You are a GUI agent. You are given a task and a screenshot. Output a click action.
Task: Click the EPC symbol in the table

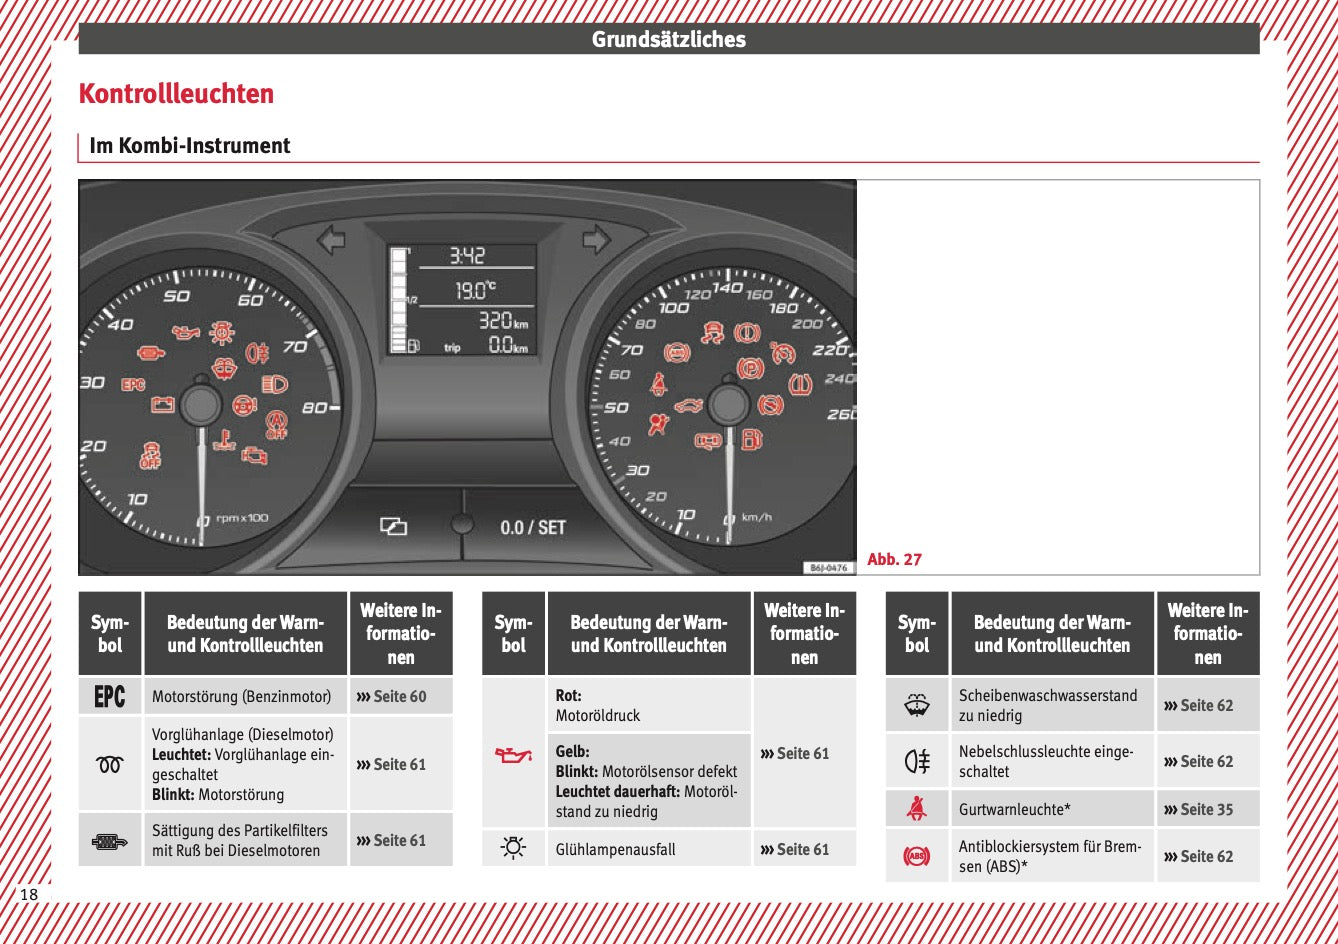[x=110, y=696]
